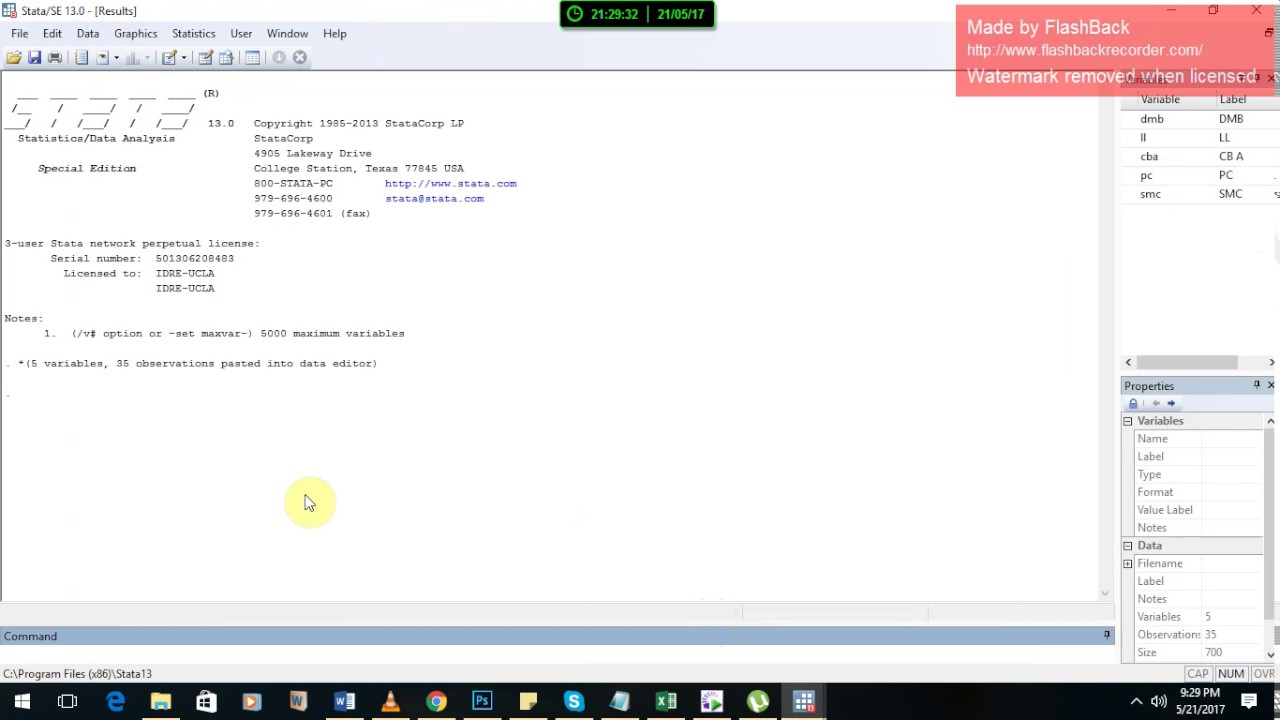
Task: Click the Format property row
Action: (1200, 492)
